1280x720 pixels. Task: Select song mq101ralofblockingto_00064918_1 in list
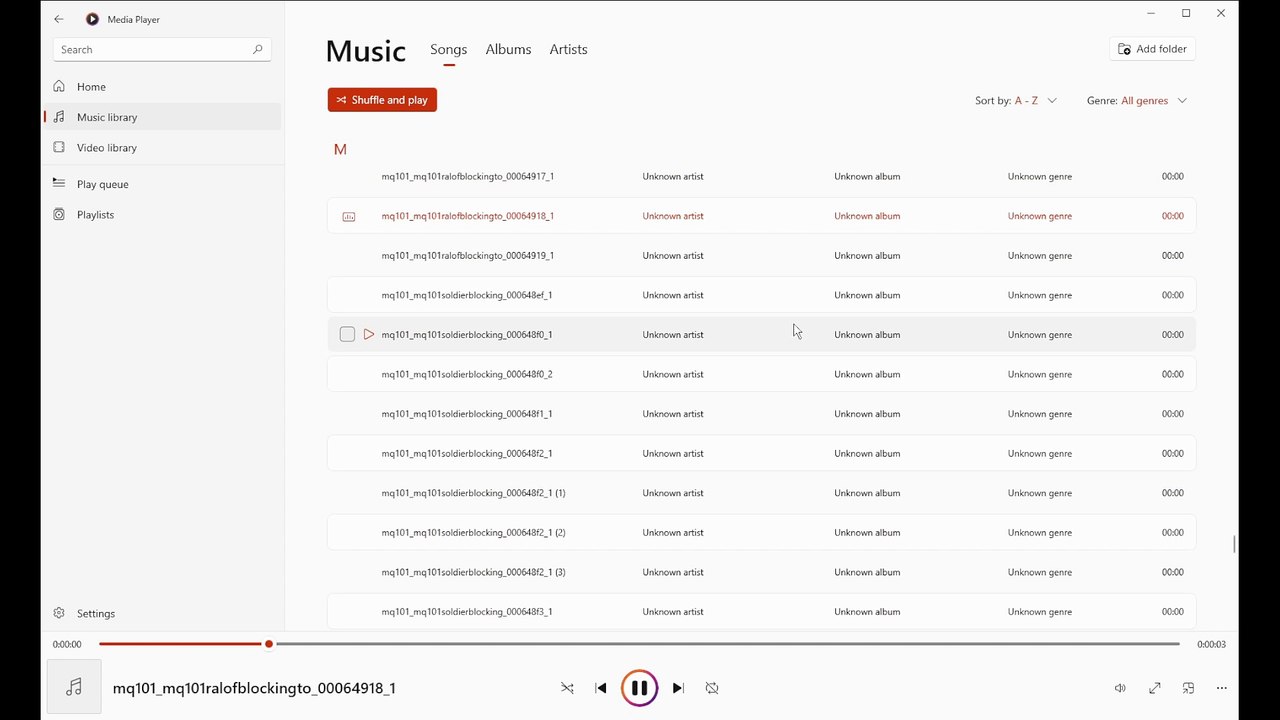coord(761,216)
